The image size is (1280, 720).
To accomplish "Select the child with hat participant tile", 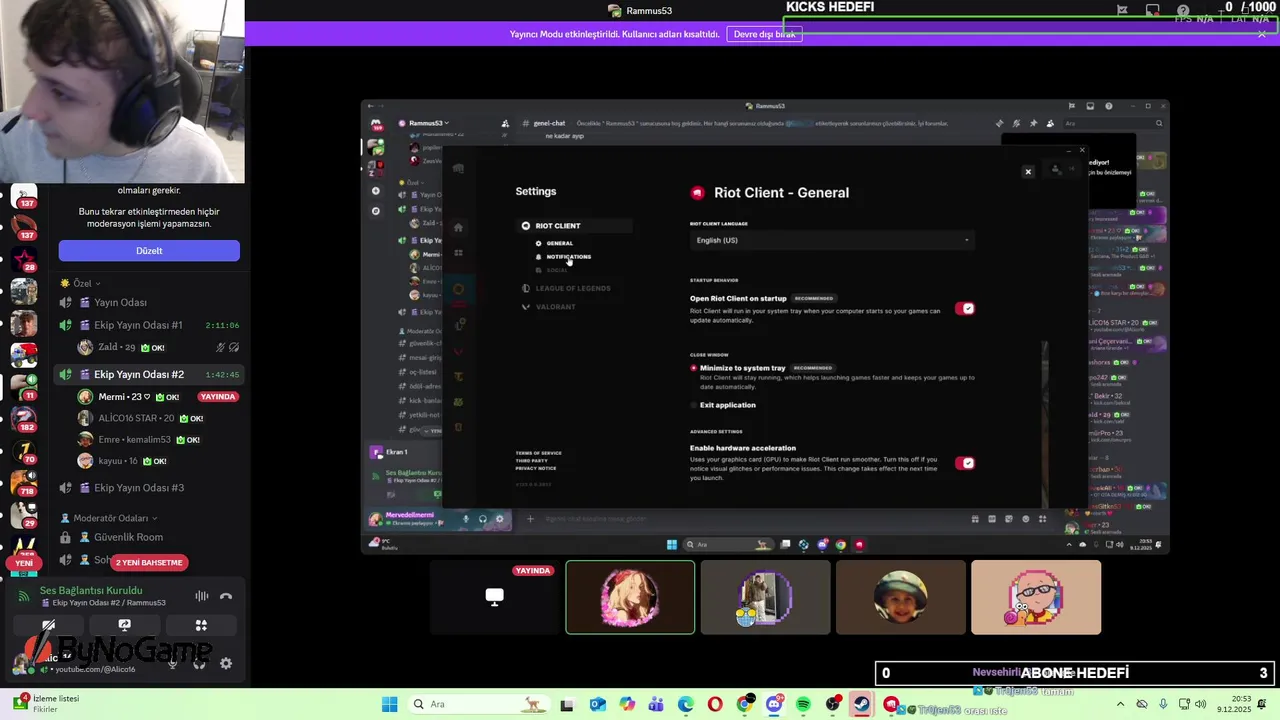I will [x=900, y=597].
